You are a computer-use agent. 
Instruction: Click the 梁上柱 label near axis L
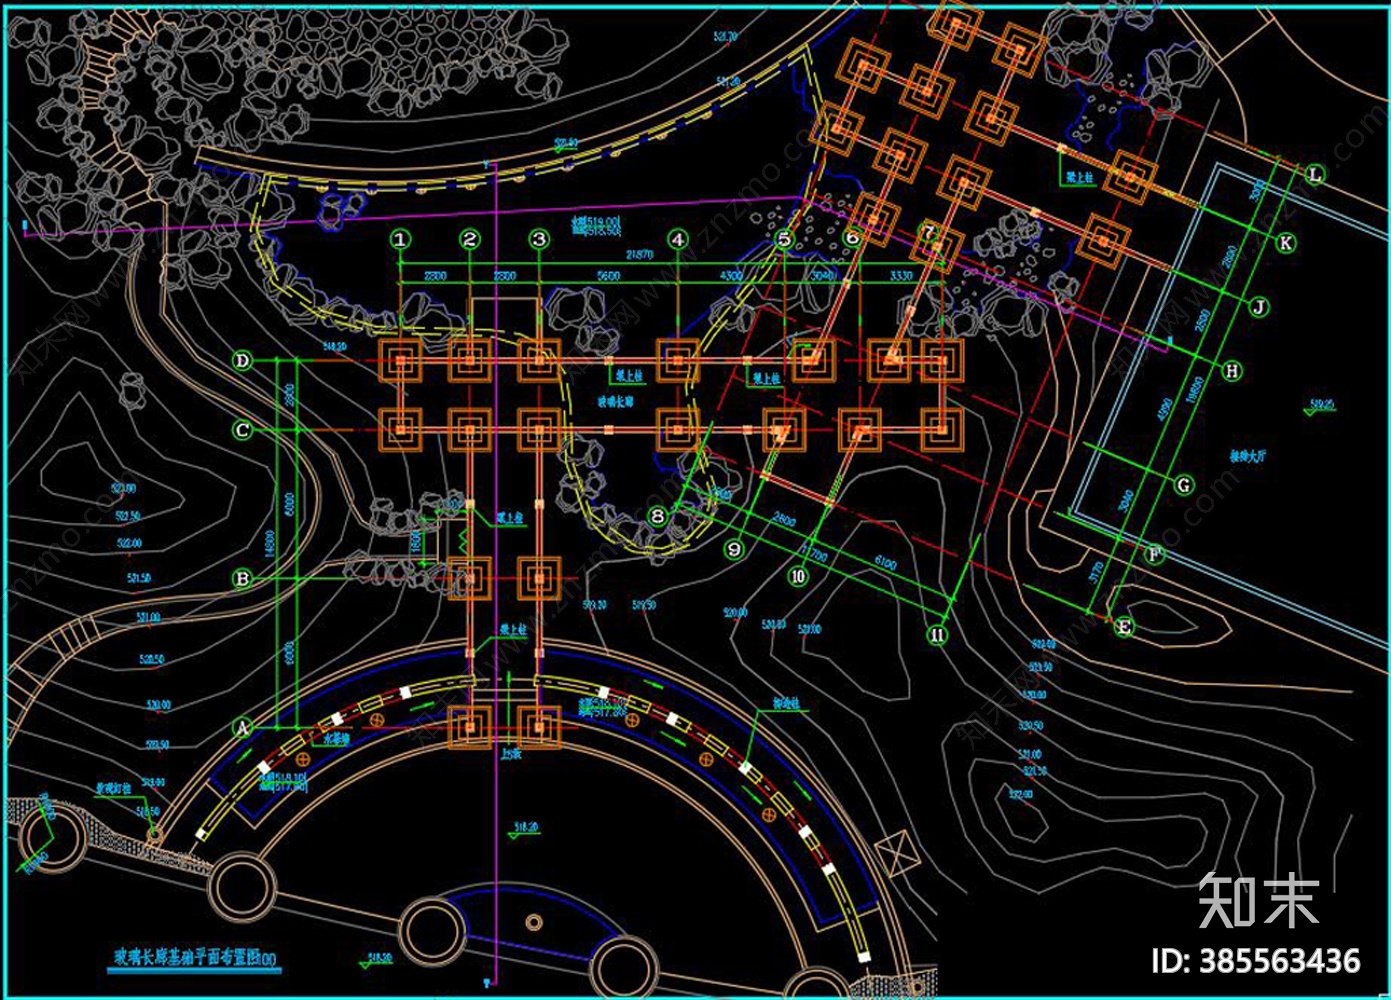click(x=1079, y=177)
